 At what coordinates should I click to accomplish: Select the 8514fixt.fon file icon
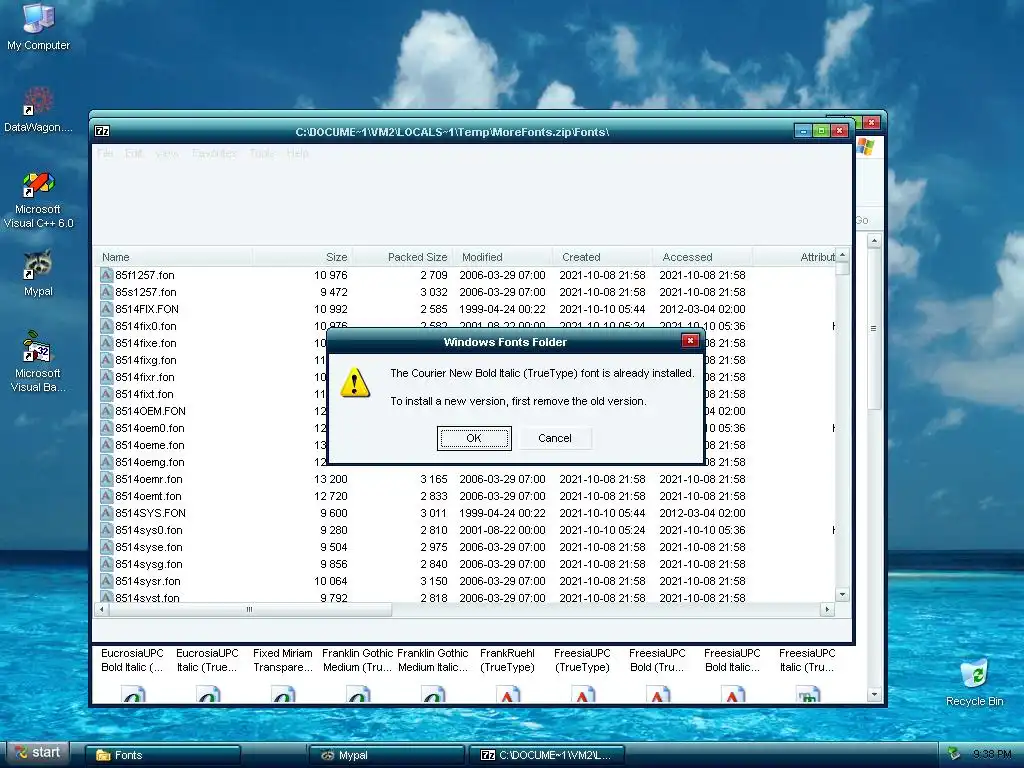tap(106, 394)
